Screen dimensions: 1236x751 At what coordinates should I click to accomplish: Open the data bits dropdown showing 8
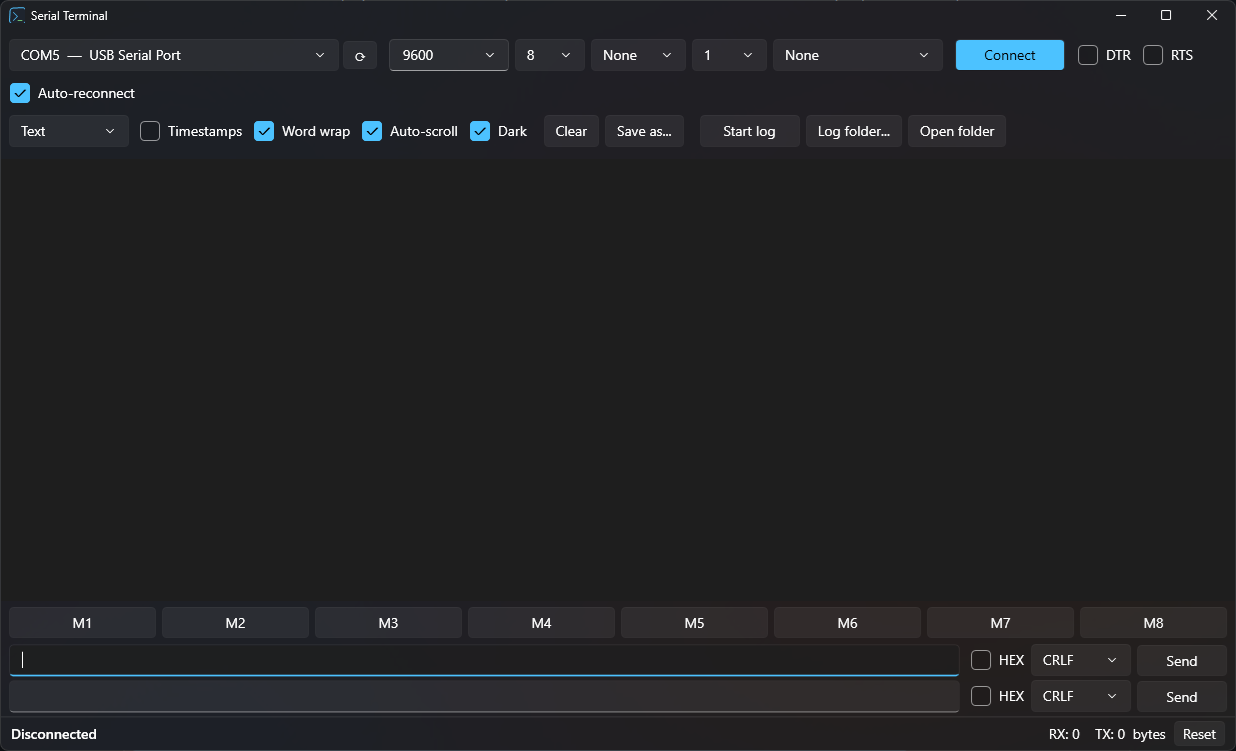pos(550,55)
